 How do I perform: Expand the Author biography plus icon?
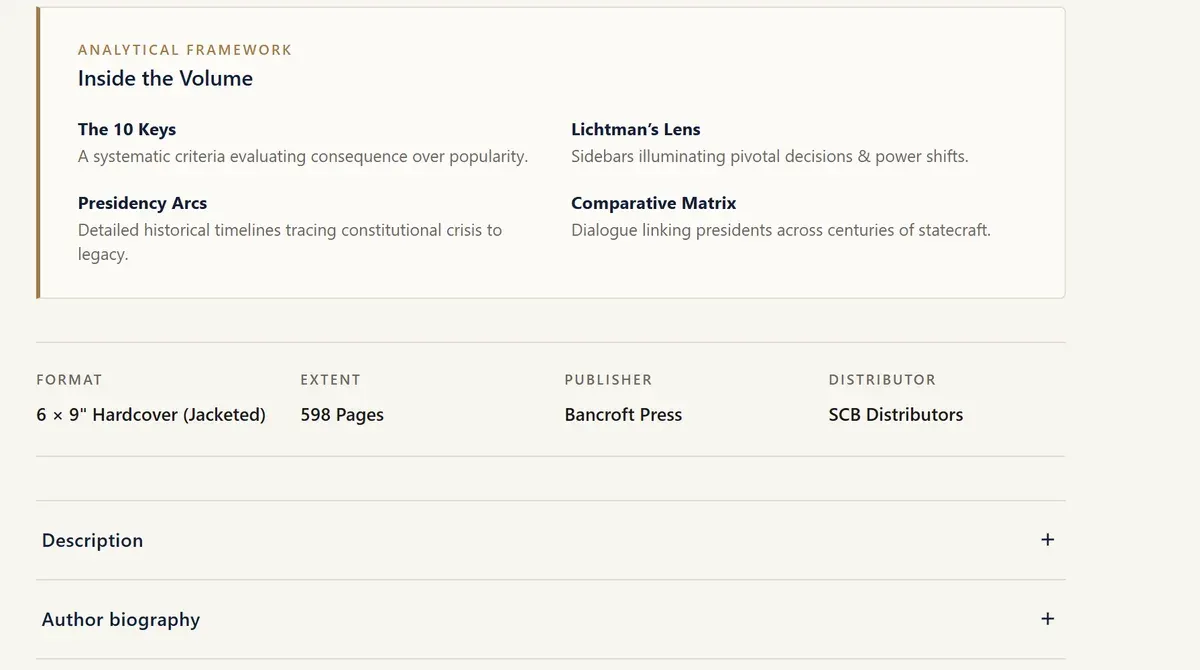(1047, 619)
